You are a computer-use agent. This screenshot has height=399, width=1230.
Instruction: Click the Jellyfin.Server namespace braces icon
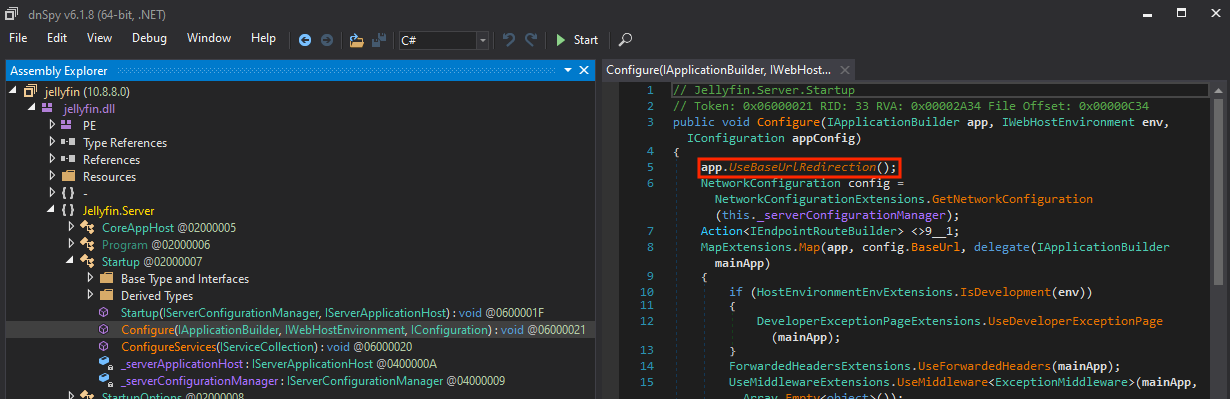click(67, 210)
